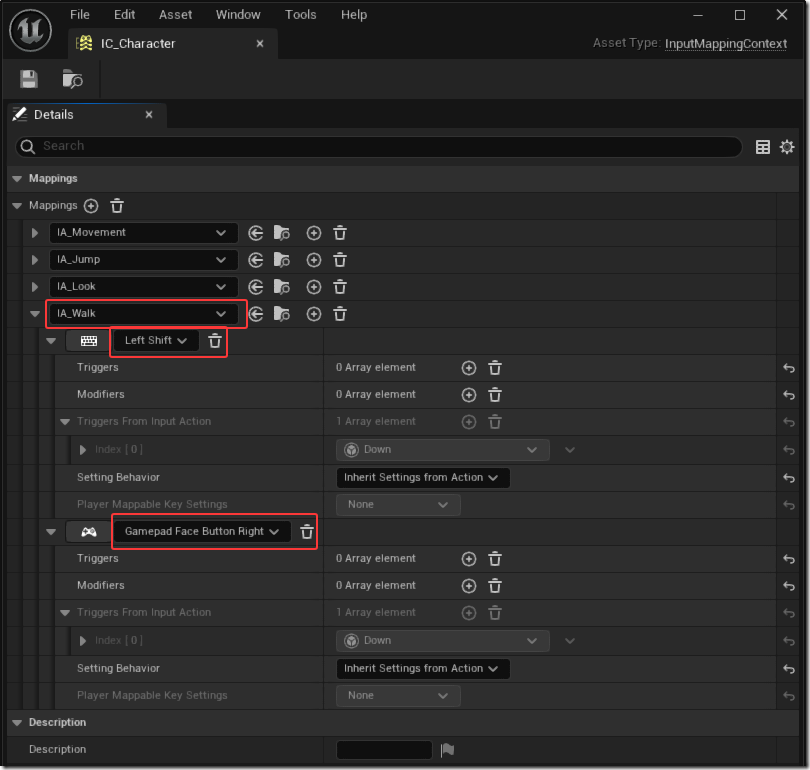Delete the IA_Jump mapping
Viewport: 810px width, 770px height.
click(340, 260)
